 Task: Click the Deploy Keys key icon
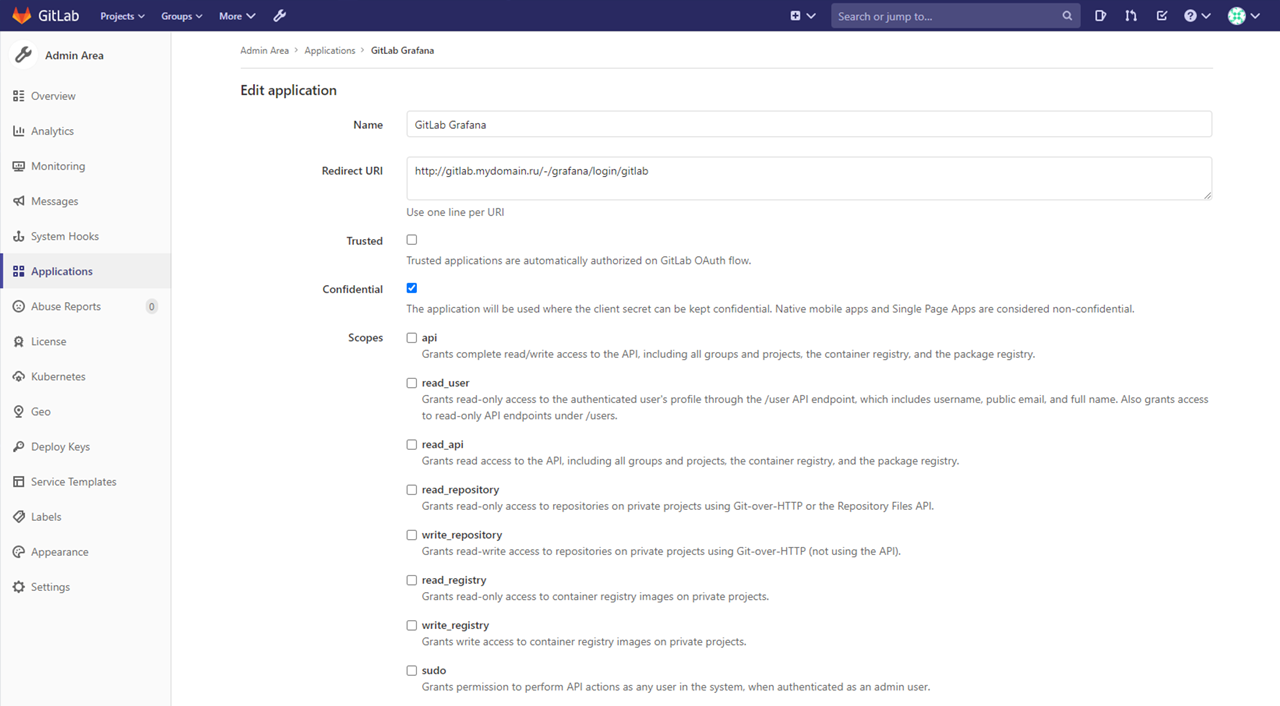19,446
